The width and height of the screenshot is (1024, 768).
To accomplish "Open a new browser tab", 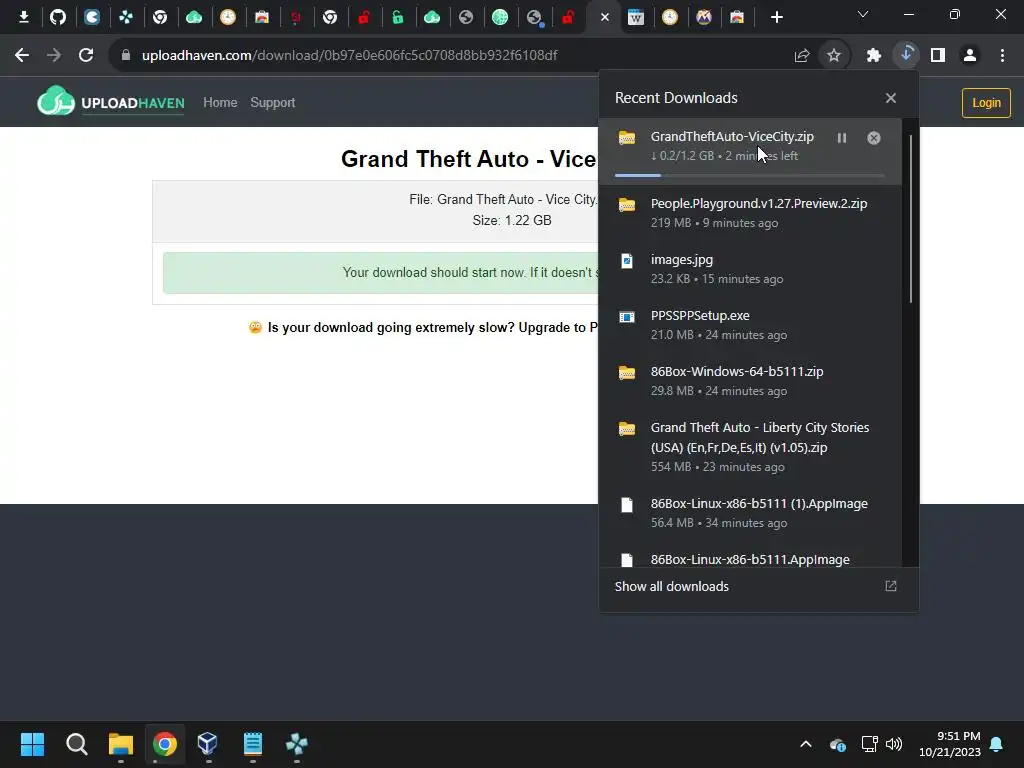I will pos(776,17).
